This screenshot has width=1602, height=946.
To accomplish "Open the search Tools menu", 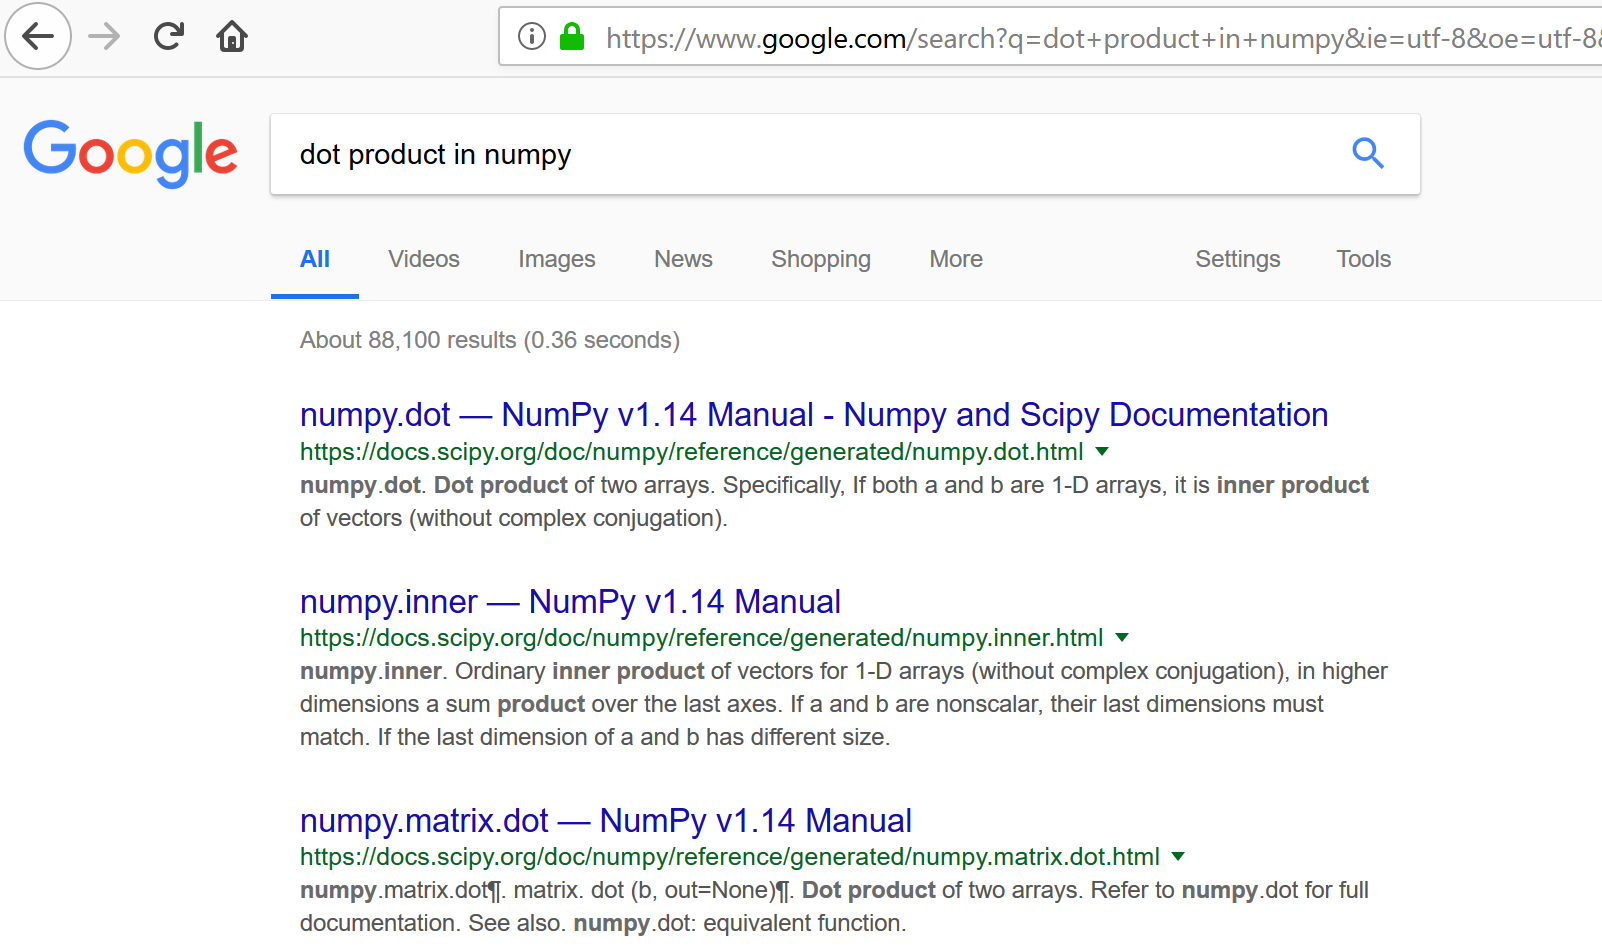I will [x=1364, y=259].
